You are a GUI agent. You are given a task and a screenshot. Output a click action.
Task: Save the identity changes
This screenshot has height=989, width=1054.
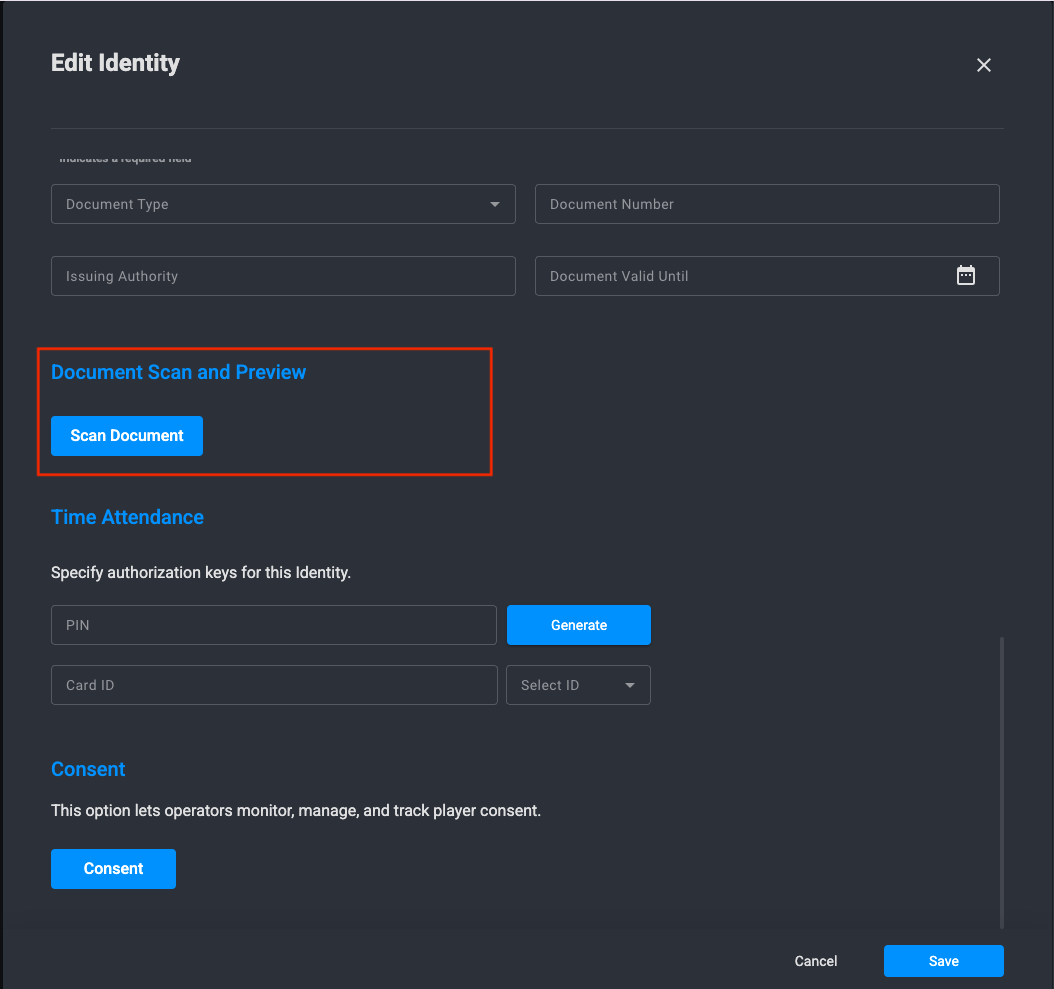click(943, 961)
